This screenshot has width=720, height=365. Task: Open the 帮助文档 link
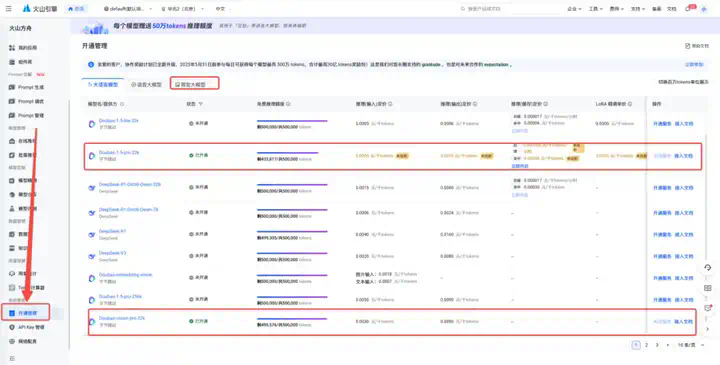pos(697,46)
